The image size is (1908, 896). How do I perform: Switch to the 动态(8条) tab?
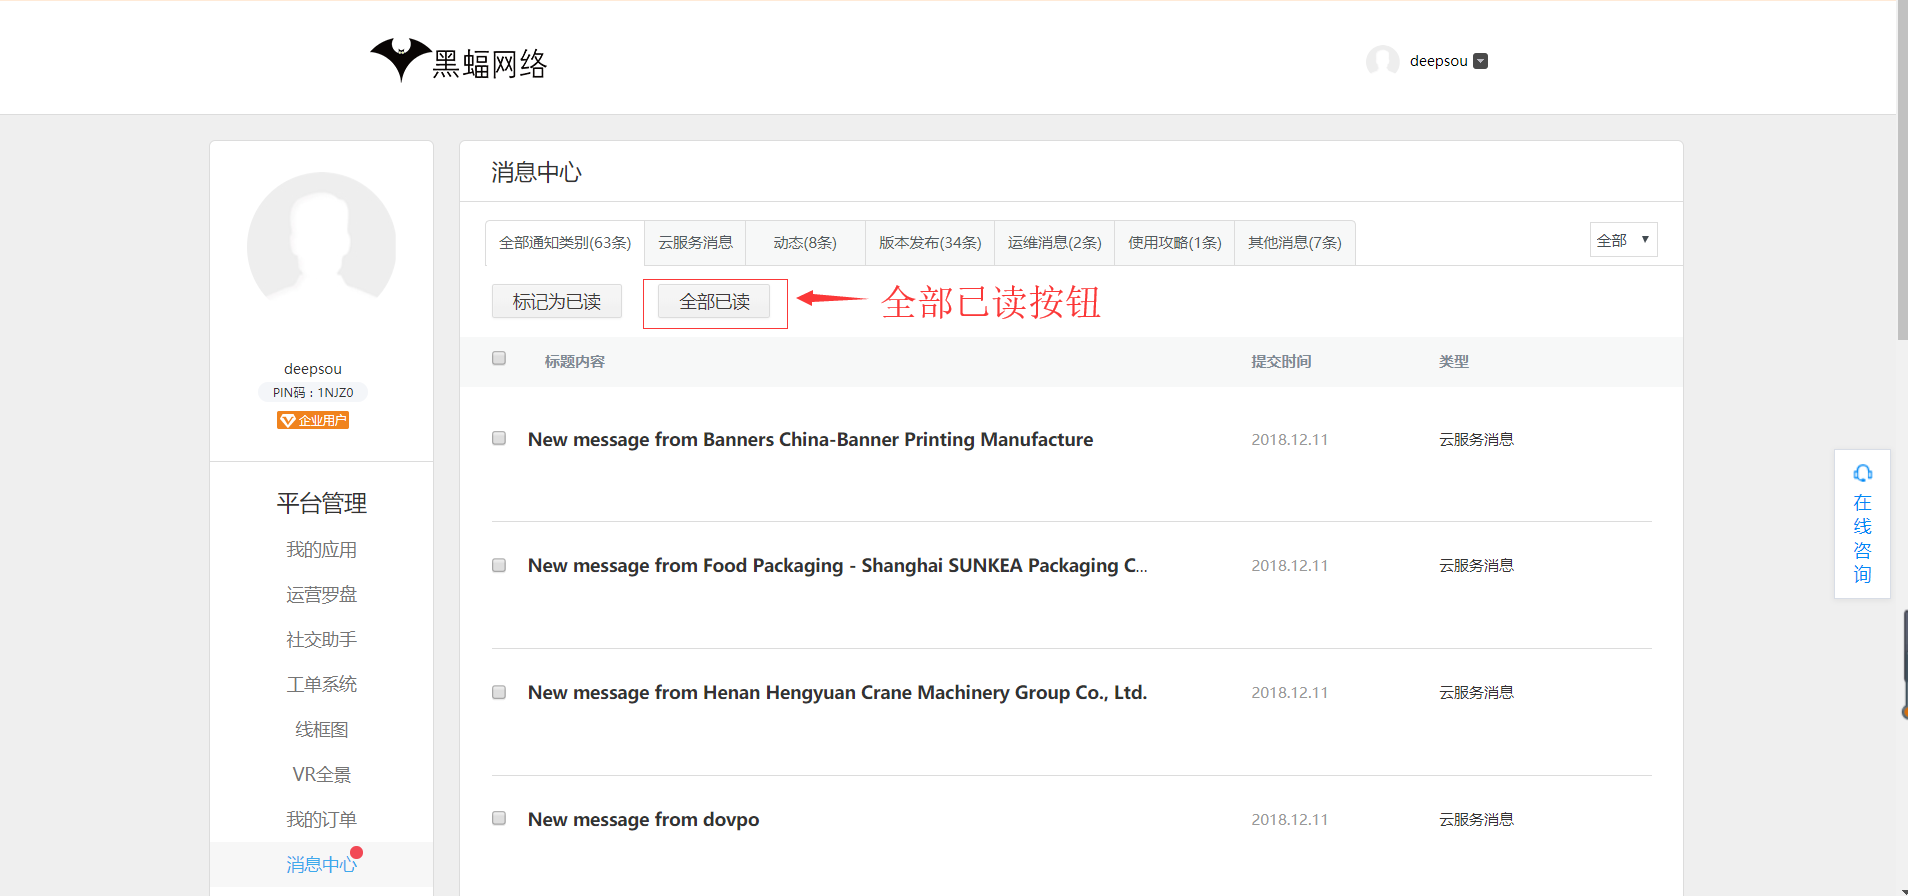click(x=804, y=243)
